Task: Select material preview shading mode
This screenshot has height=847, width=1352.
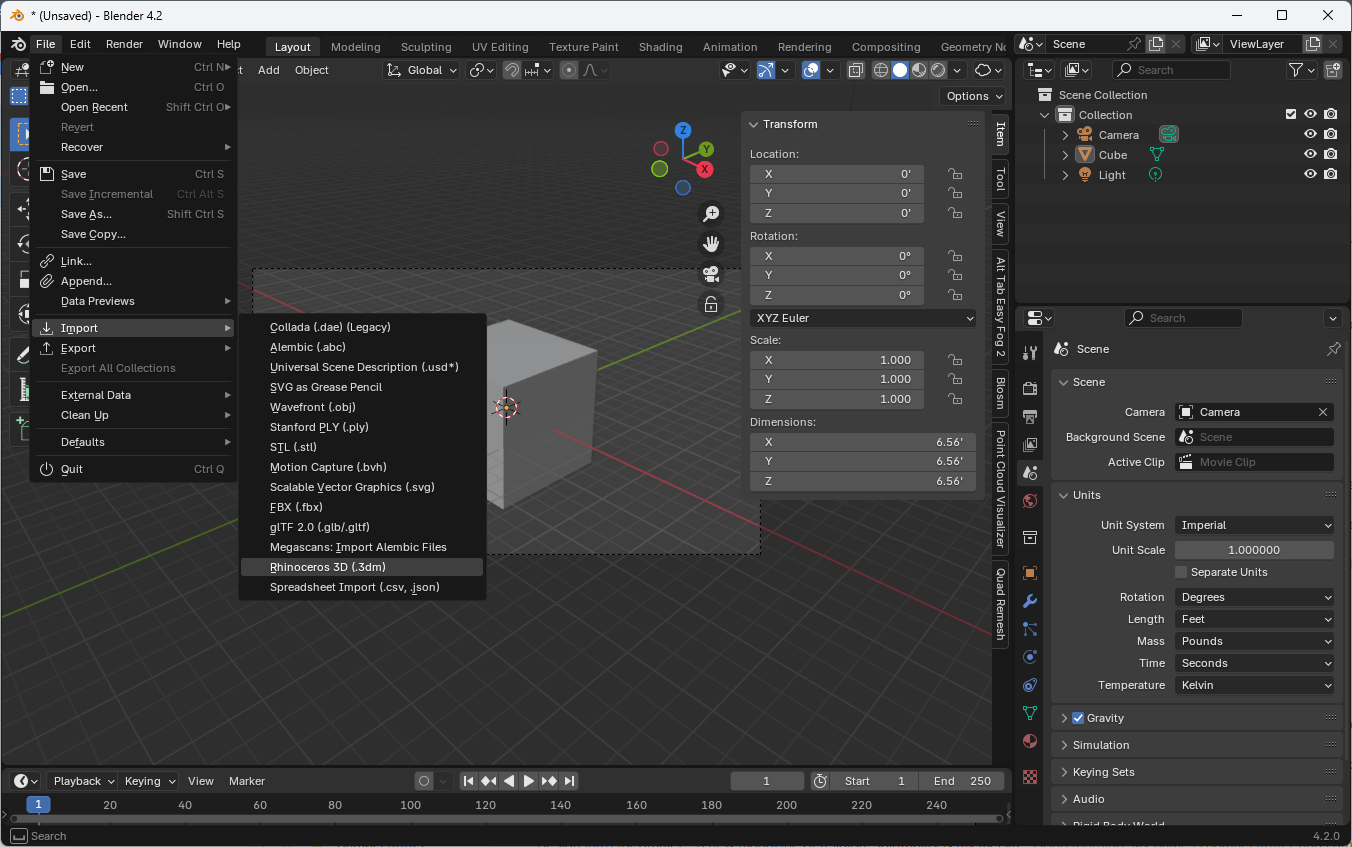Action: point(919,70)
